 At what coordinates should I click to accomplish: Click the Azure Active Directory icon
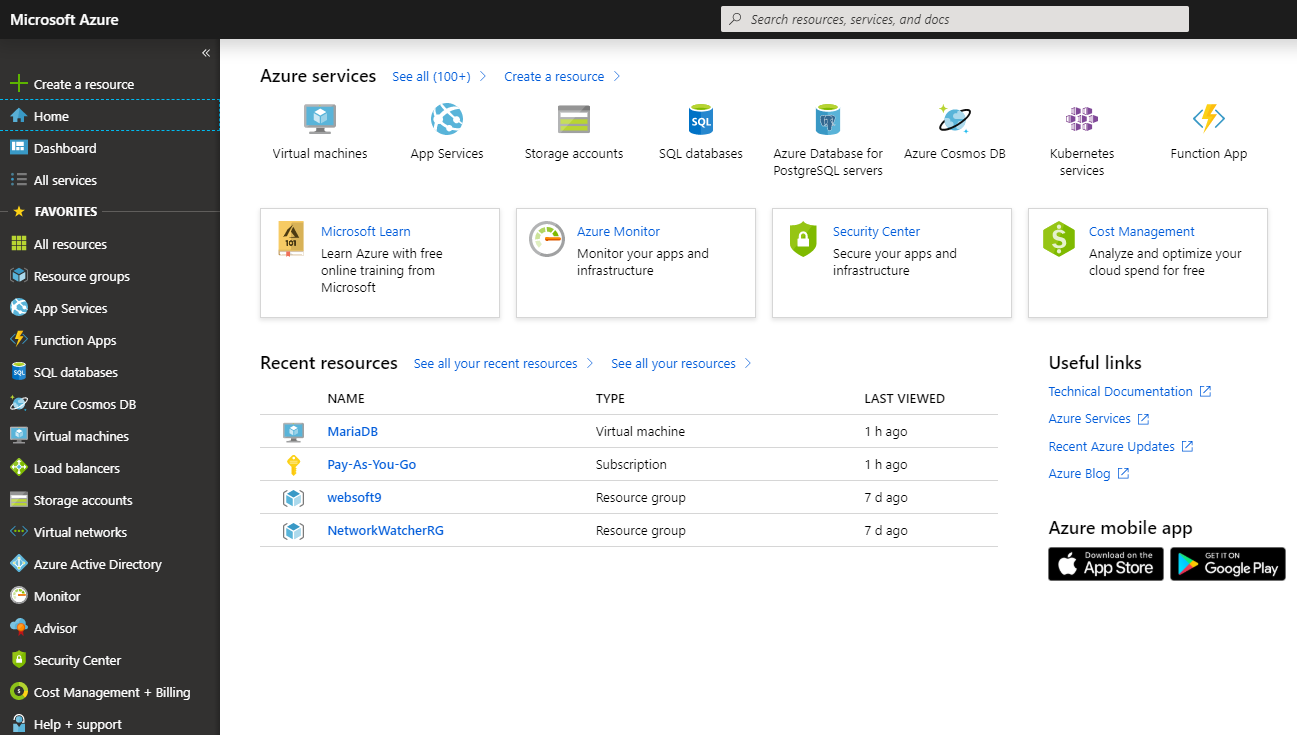click(x=18, y=564)
